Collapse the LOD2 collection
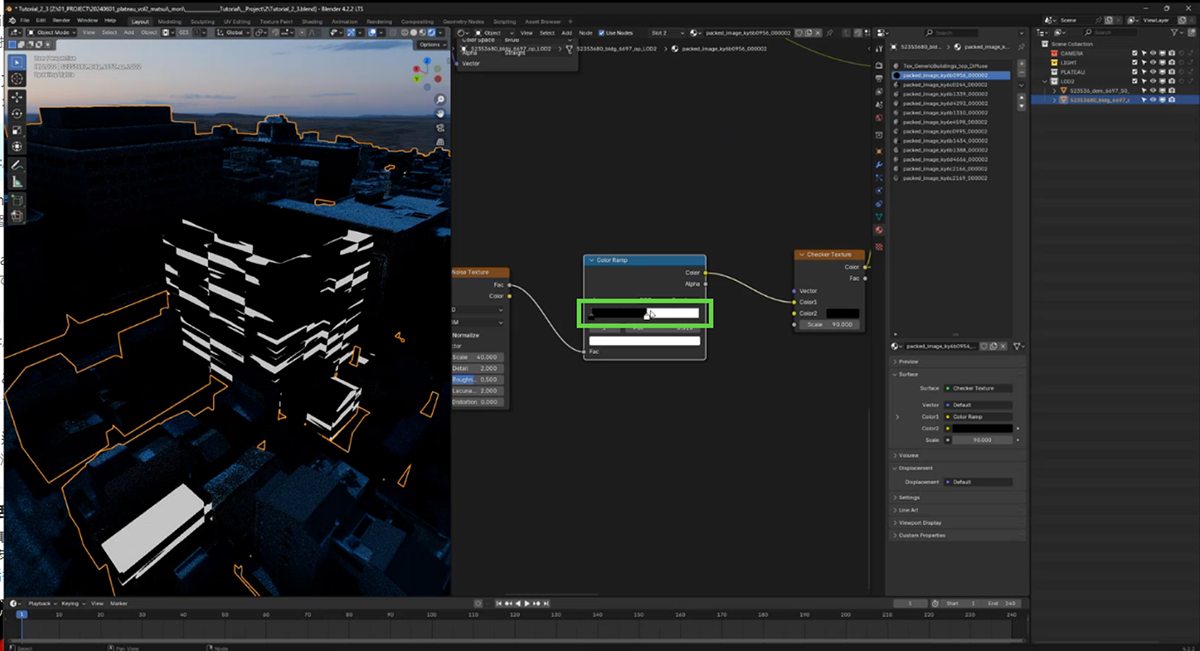 [x=1046, y=81]
